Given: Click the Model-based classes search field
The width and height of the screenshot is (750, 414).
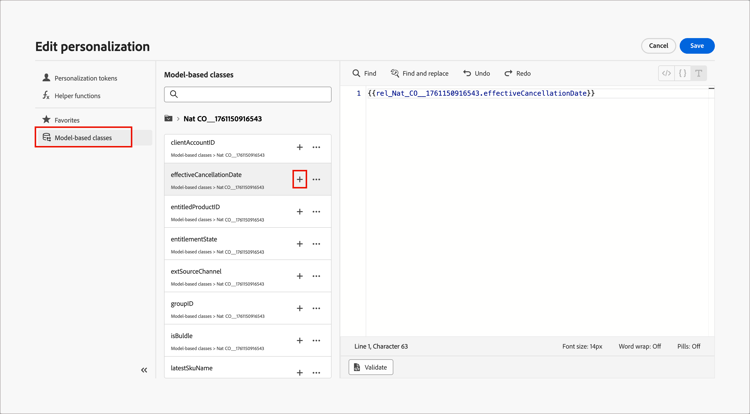Looking at the screenshot, I should pos(248,94).
